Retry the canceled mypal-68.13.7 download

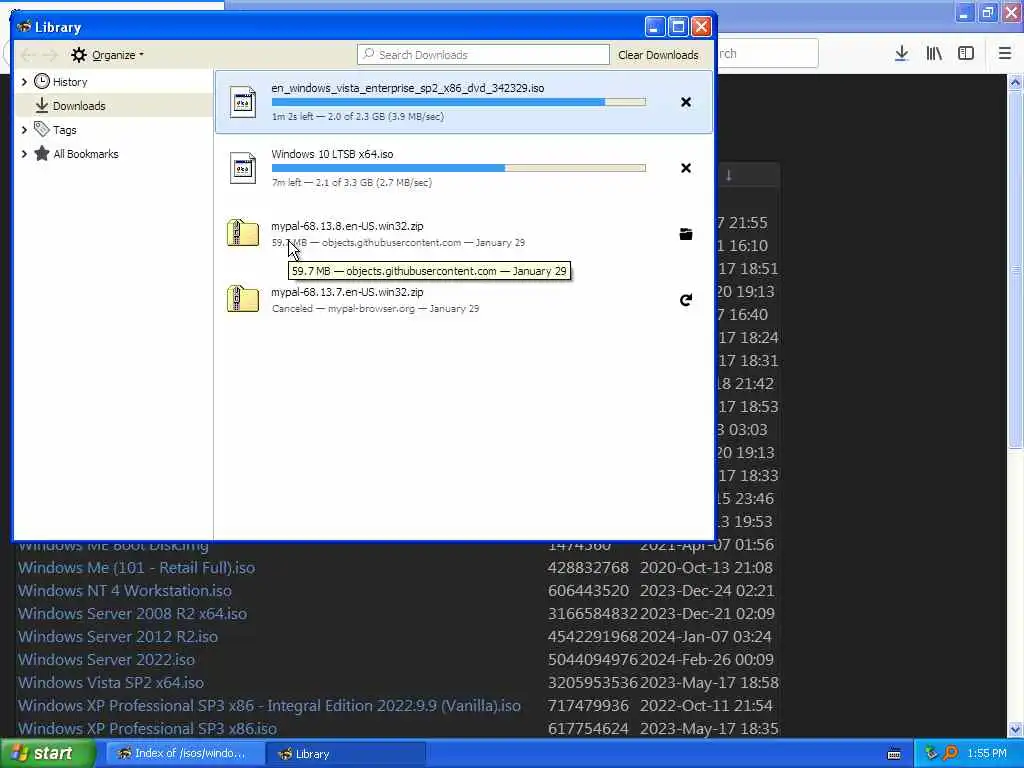[686, 300]
